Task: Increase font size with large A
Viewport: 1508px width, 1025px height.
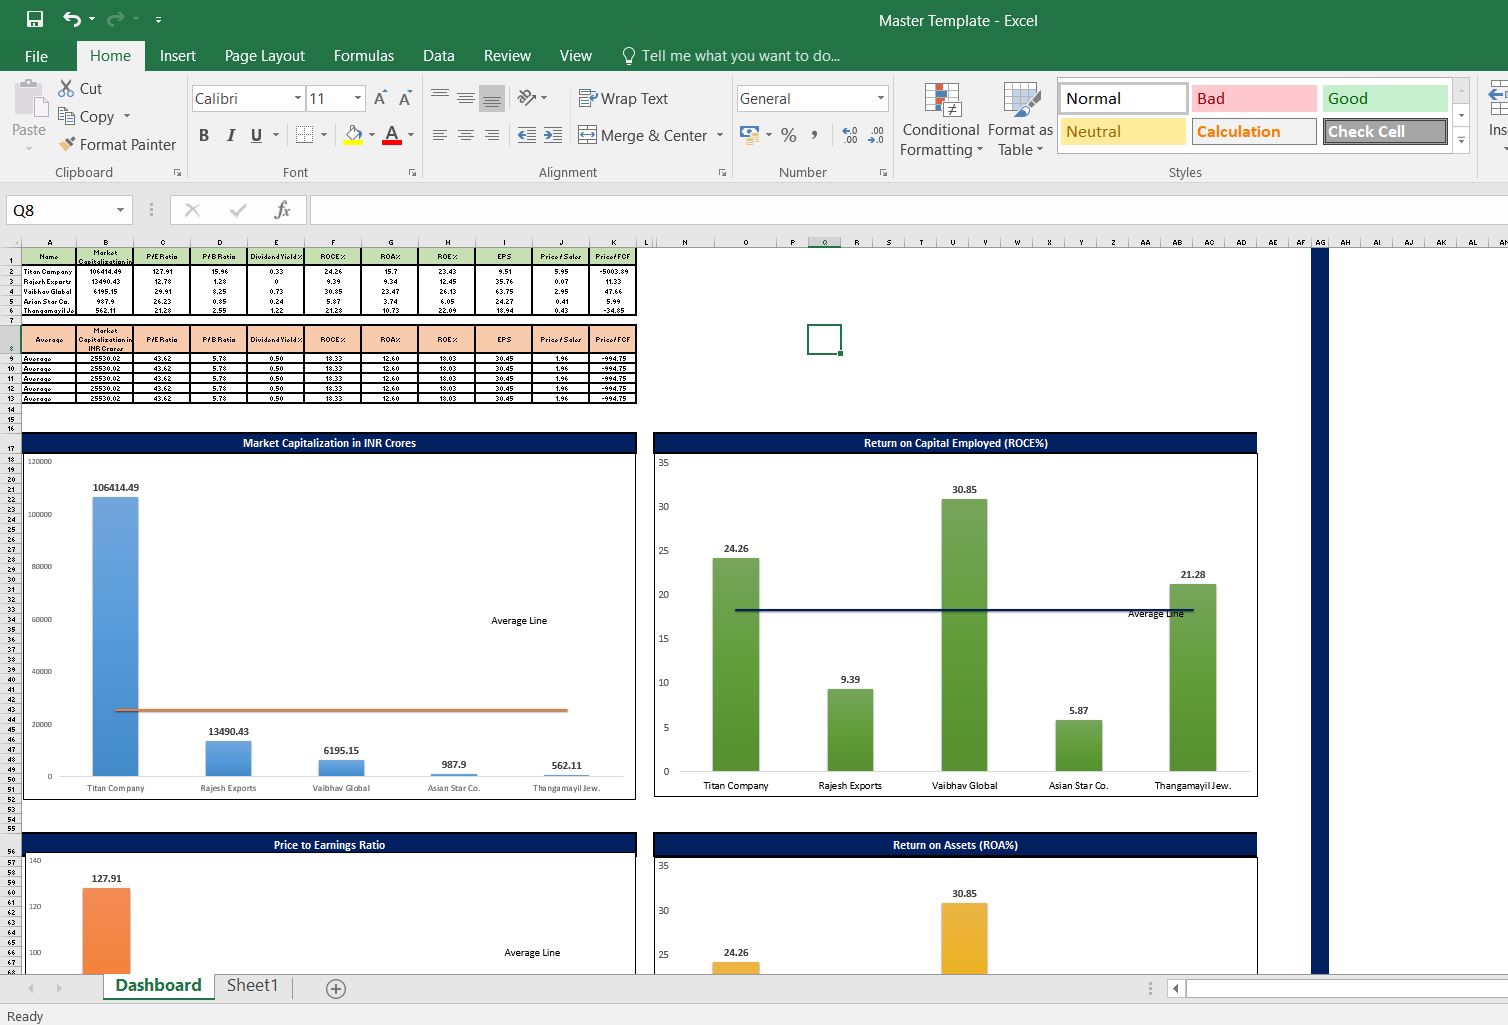Action: tap(380, 98)
